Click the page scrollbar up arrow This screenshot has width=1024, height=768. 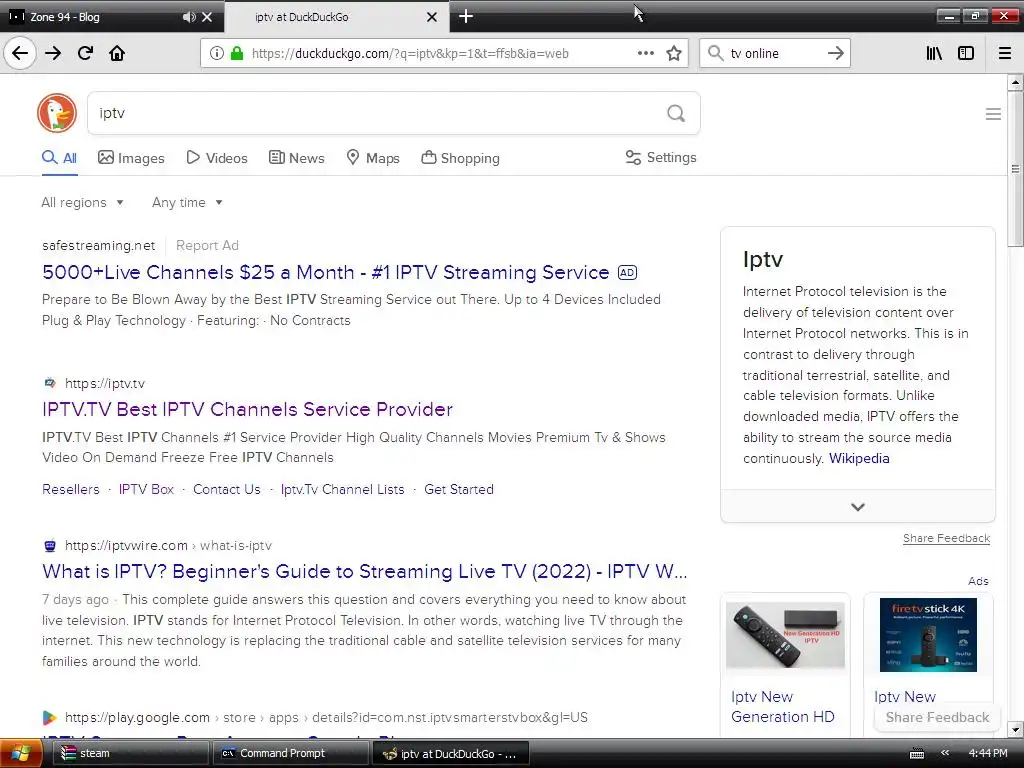tap(1014, 82)
